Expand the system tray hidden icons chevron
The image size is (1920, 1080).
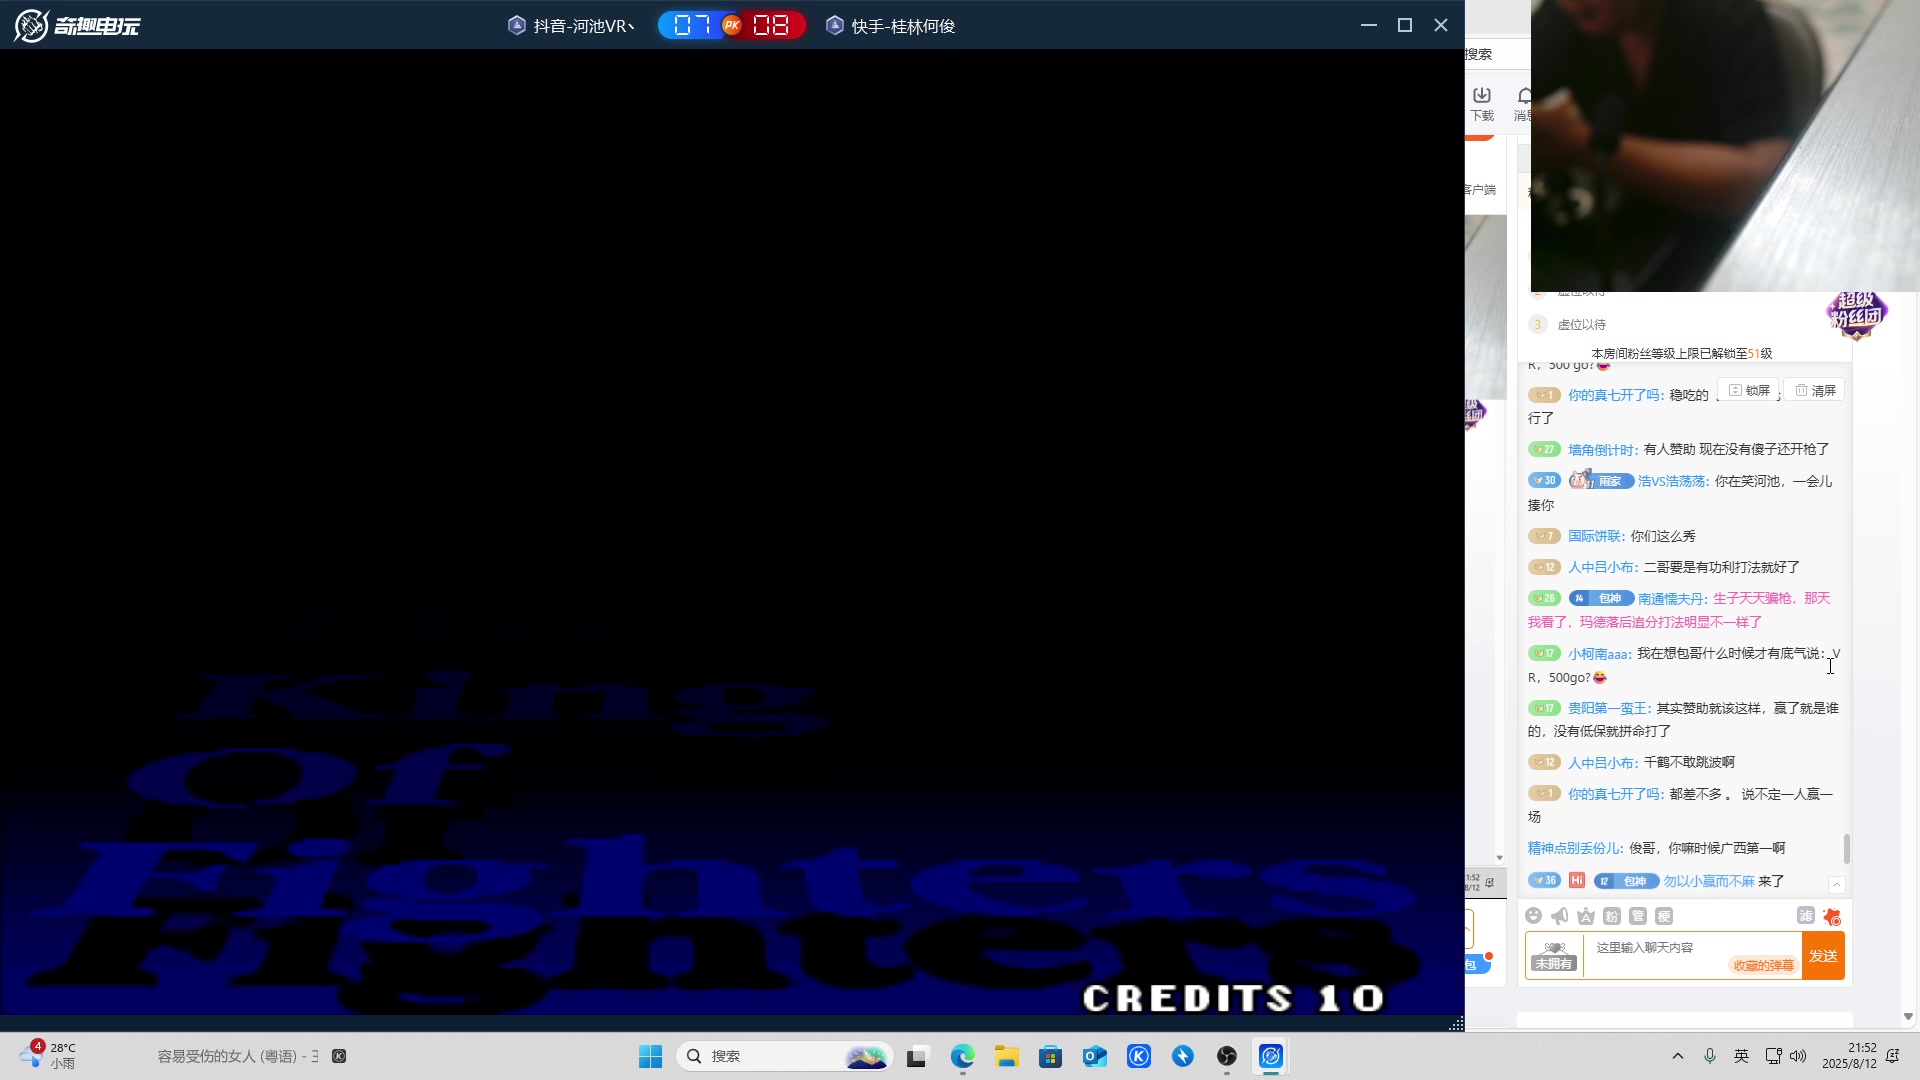[x=1678, y=1056]
